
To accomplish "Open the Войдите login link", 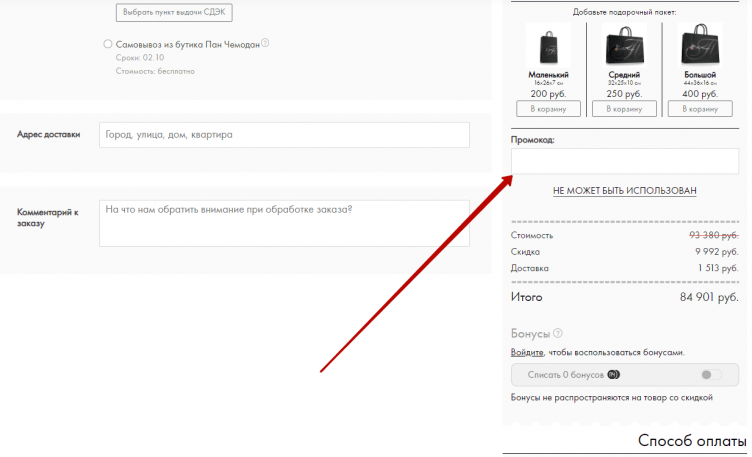I will pyautogui.click(x=527, y=352).
